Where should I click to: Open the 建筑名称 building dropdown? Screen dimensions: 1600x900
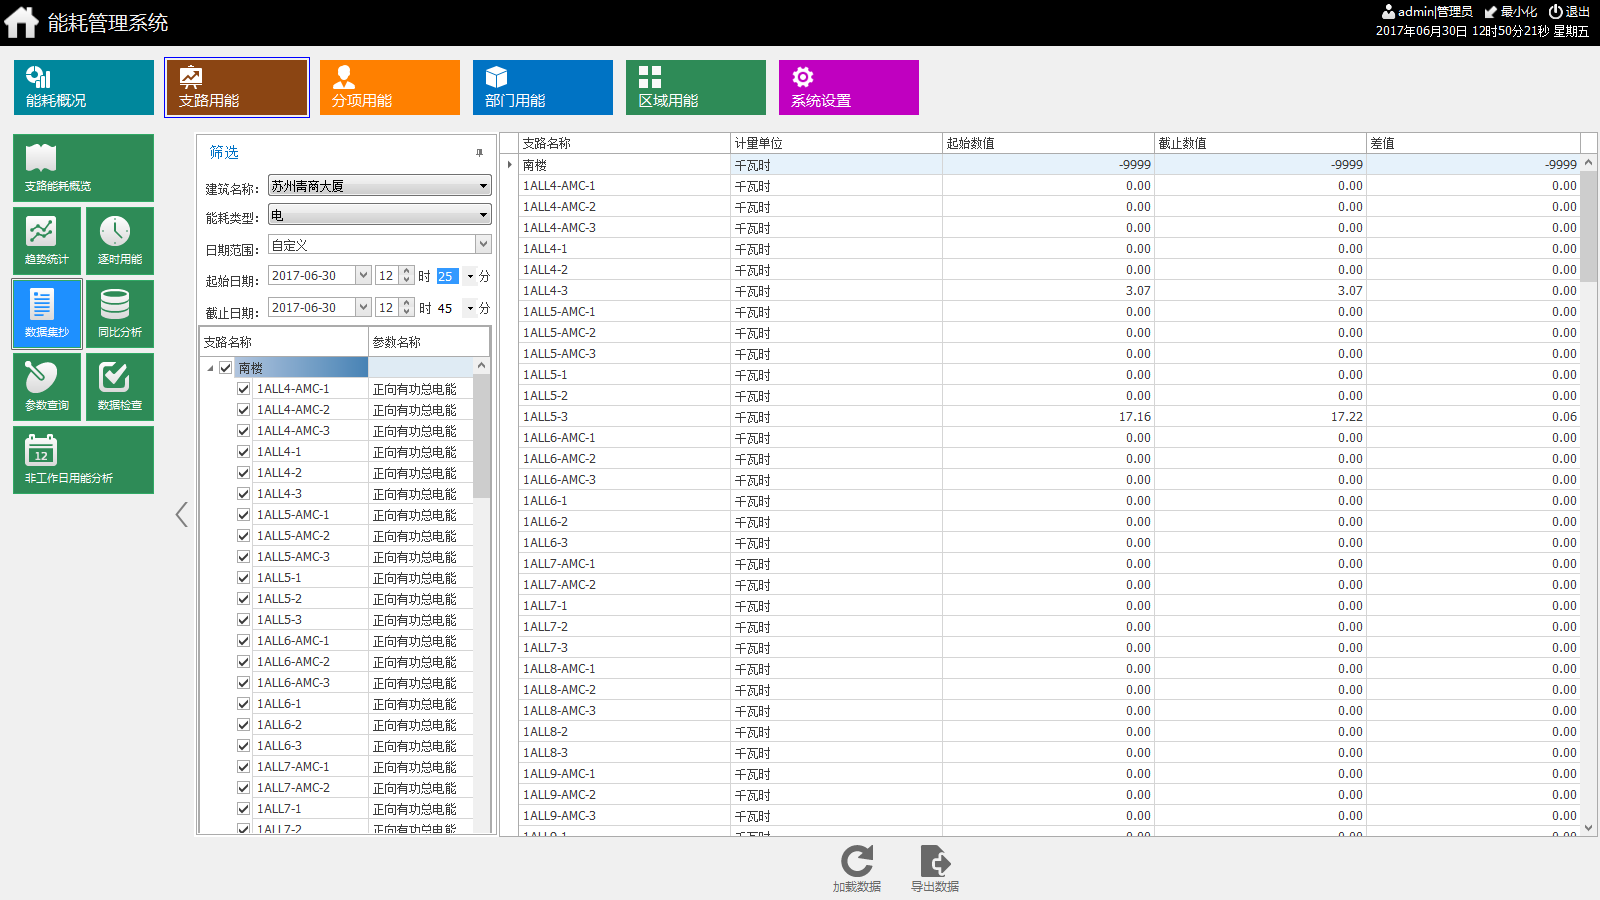[379, 186]
